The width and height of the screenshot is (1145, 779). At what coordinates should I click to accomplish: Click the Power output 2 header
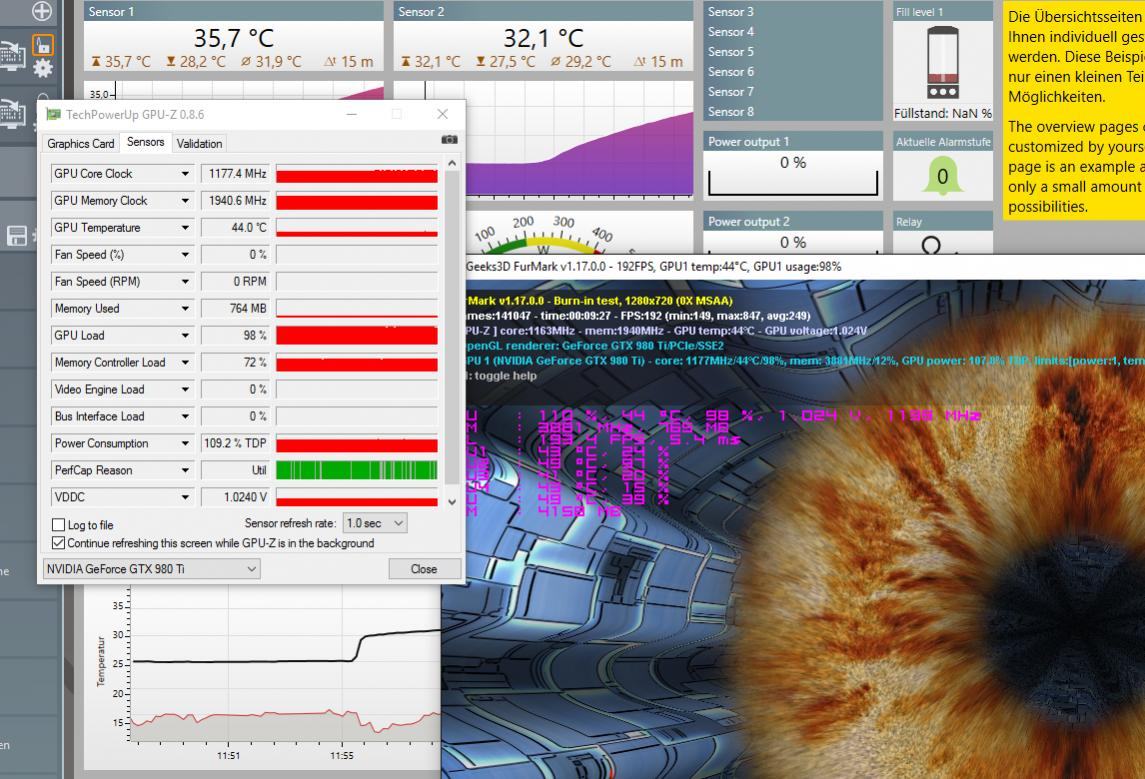[x=793, y=221]
